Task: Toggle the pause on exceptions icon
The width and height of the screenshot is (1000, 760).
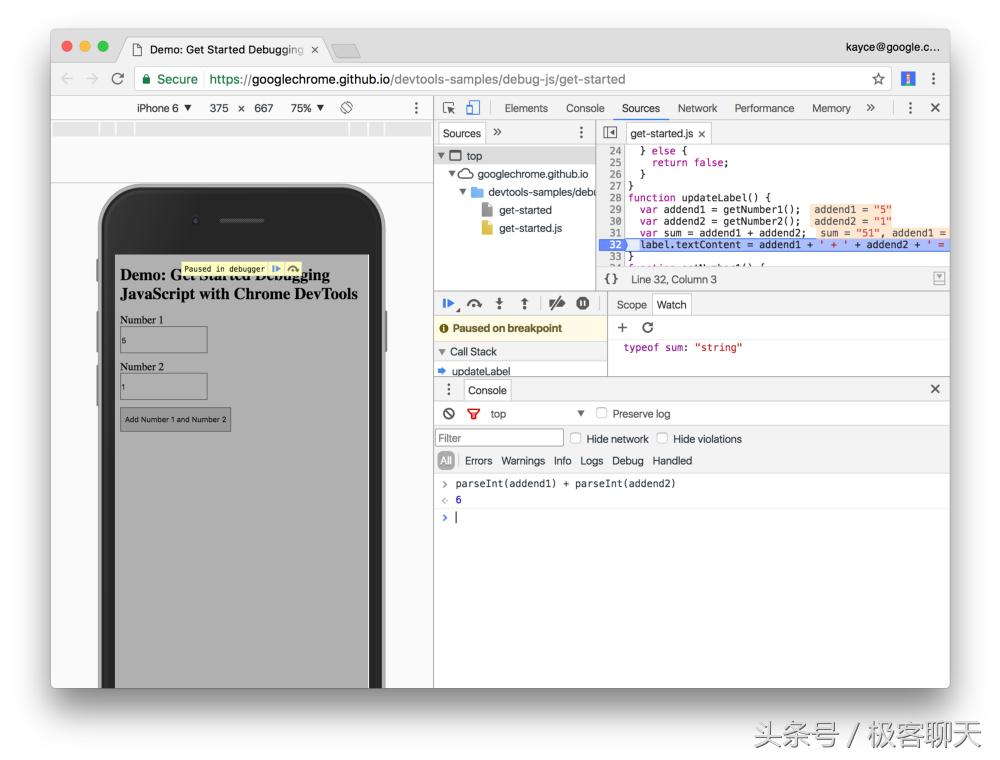Action: tap(583, 304)
